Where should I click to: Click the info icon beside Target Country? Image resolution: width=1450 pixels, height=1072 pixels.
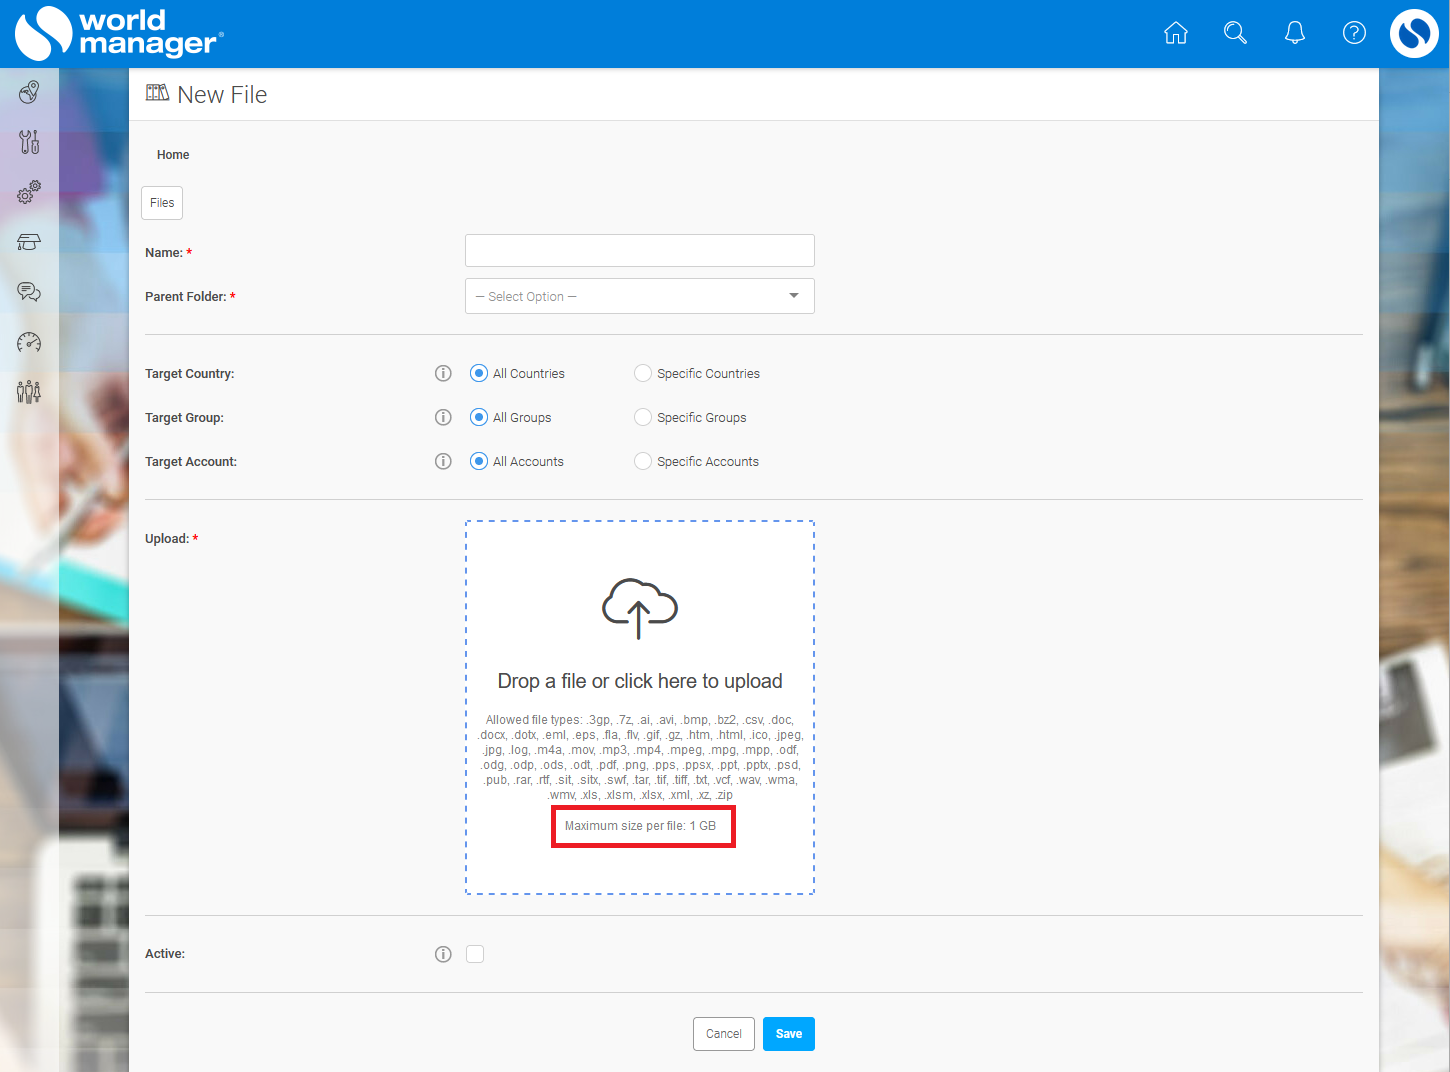443,373
